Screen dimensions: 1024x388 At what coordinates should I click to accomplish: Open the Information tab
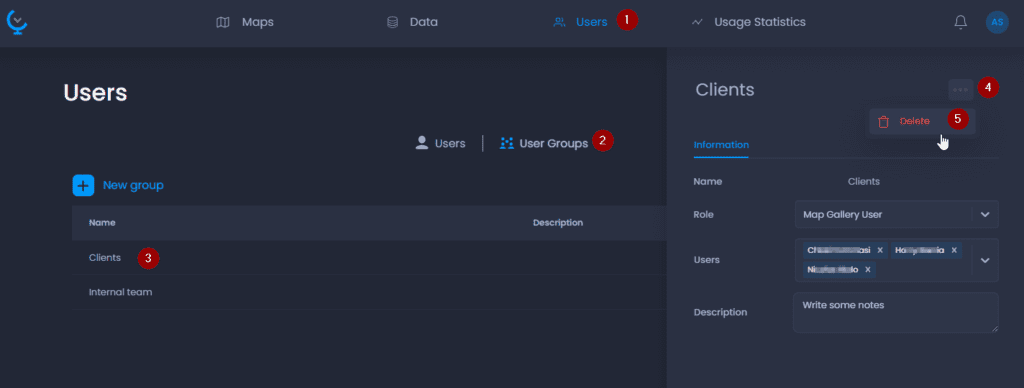[x=721, y=144]
